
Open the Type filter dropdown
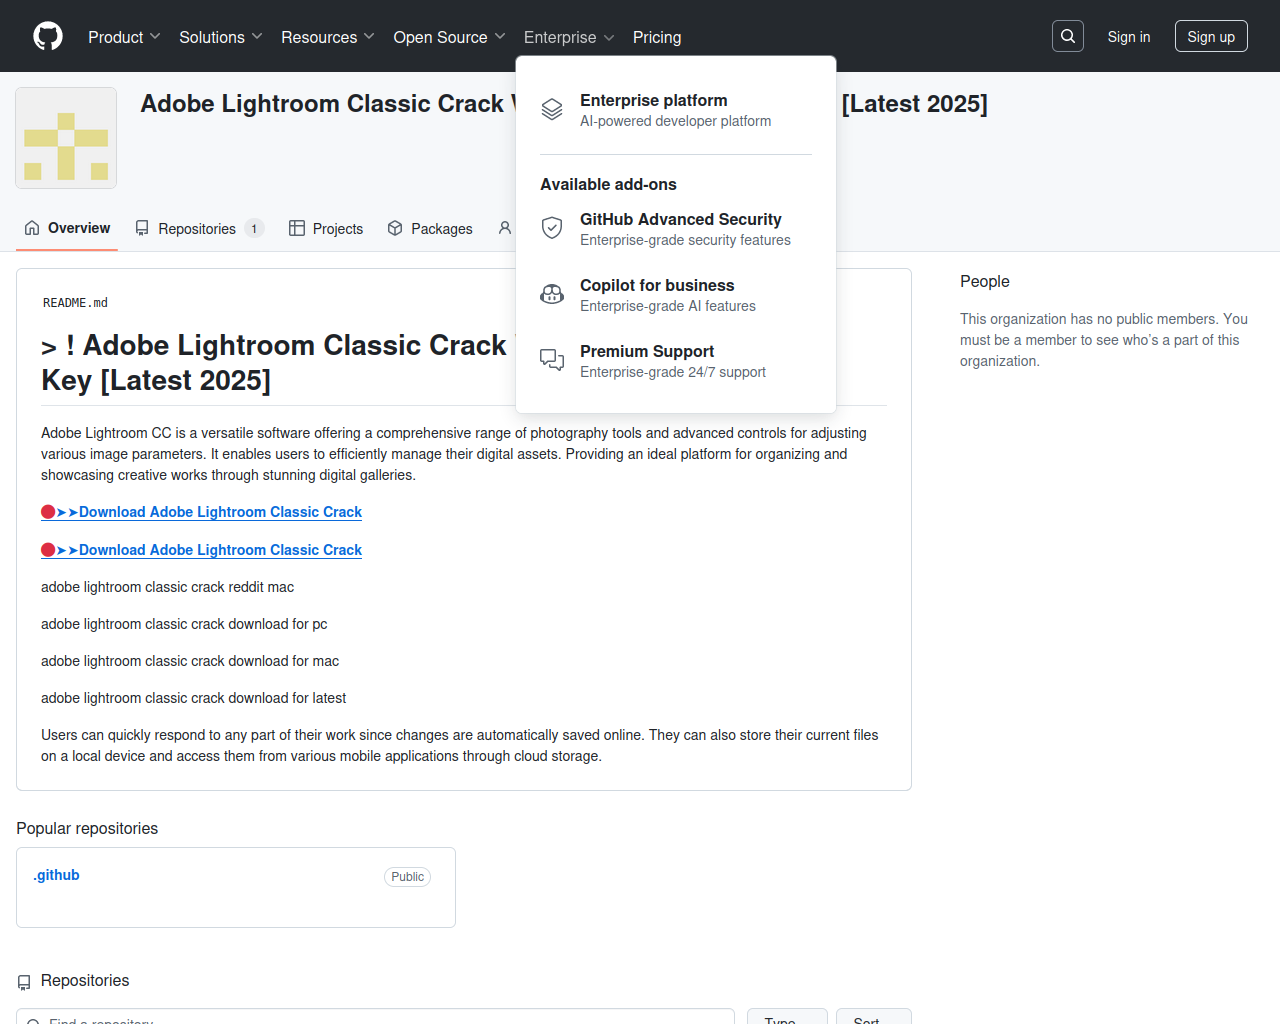pyautogui.click(x=787, y=1016)
